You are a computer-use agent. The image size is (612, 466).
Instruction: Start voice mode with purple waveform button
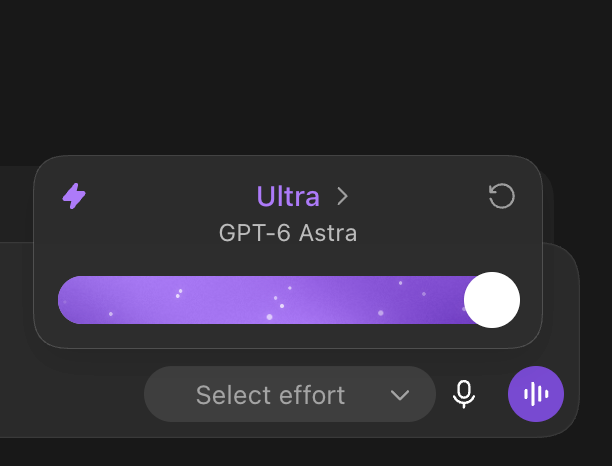(x=536, y=394)
